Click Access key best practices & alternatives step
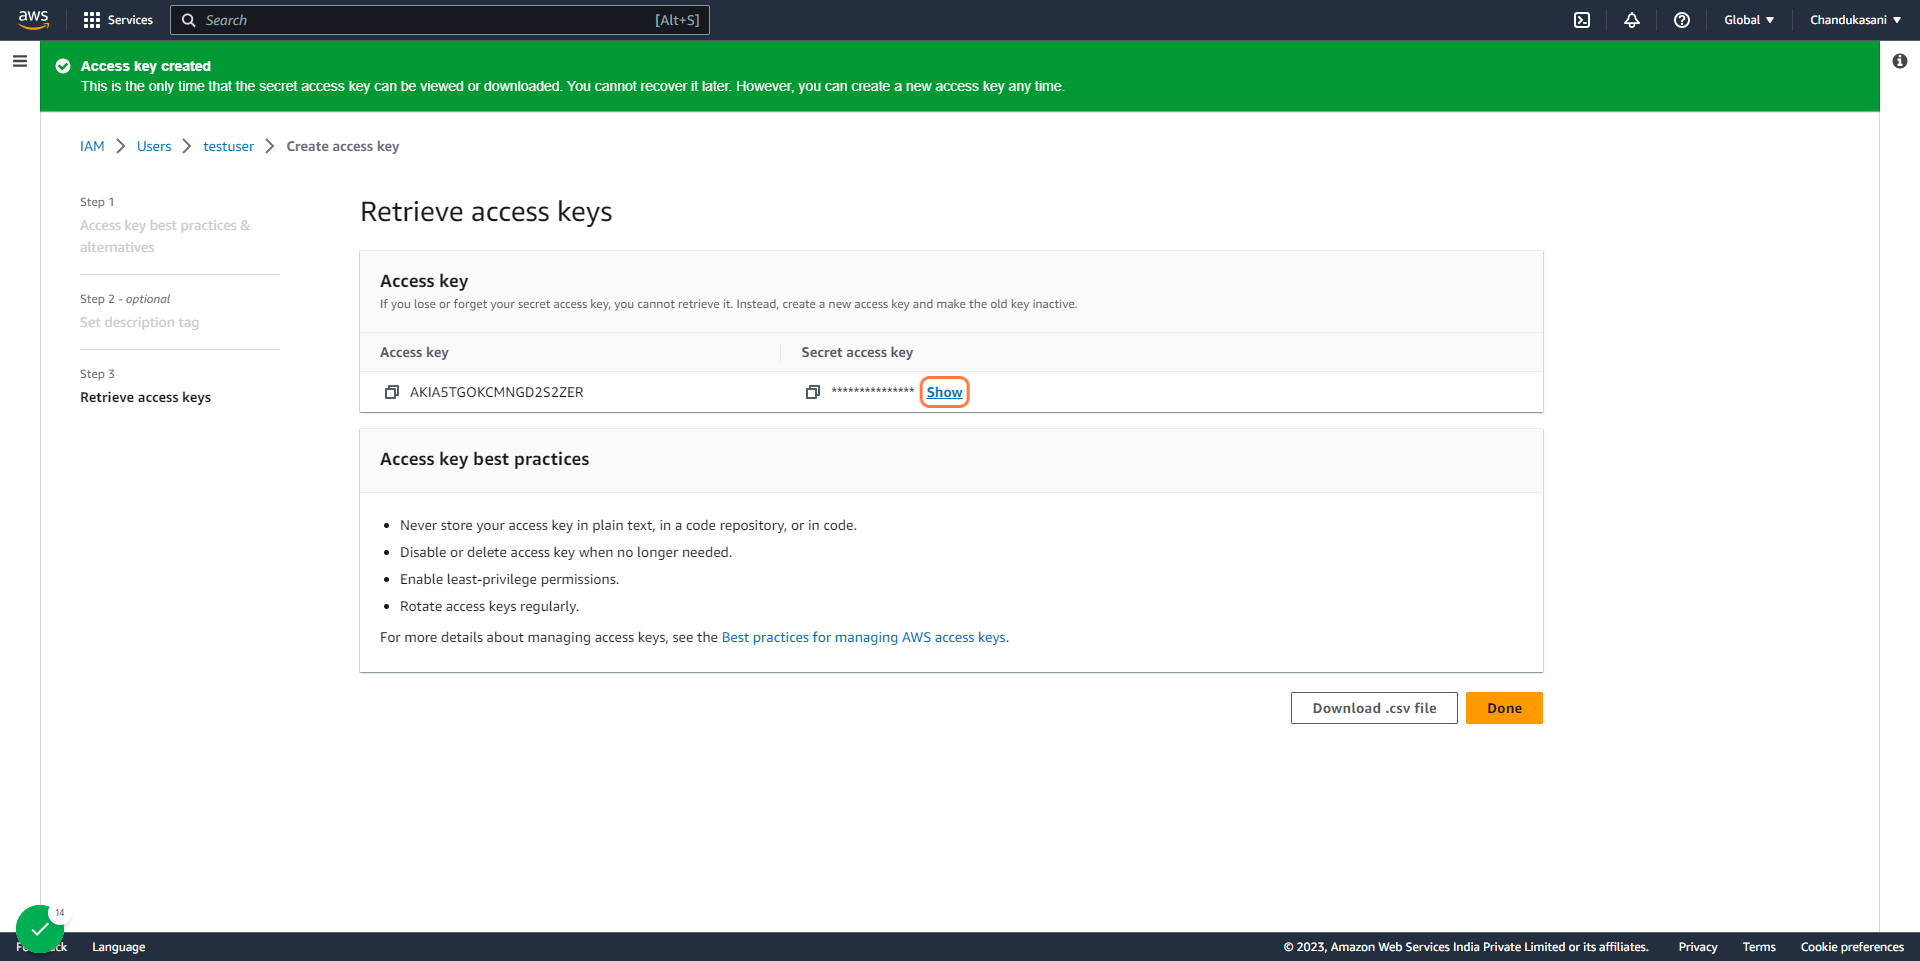 (165, 236)
